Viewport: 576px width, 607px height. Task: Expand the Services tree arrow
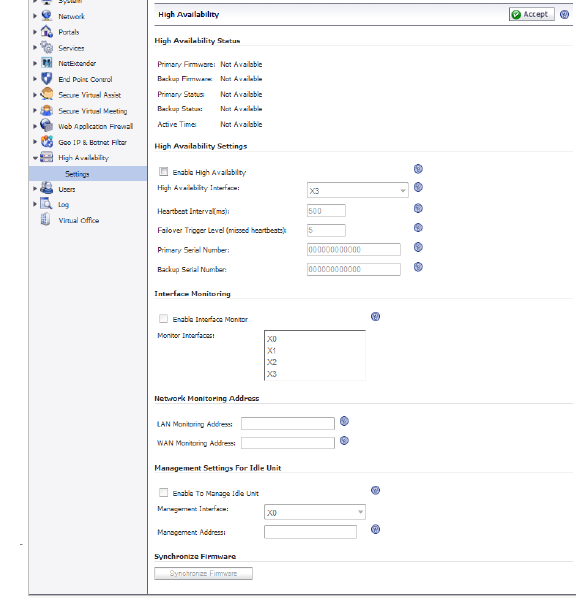point(35,47)
